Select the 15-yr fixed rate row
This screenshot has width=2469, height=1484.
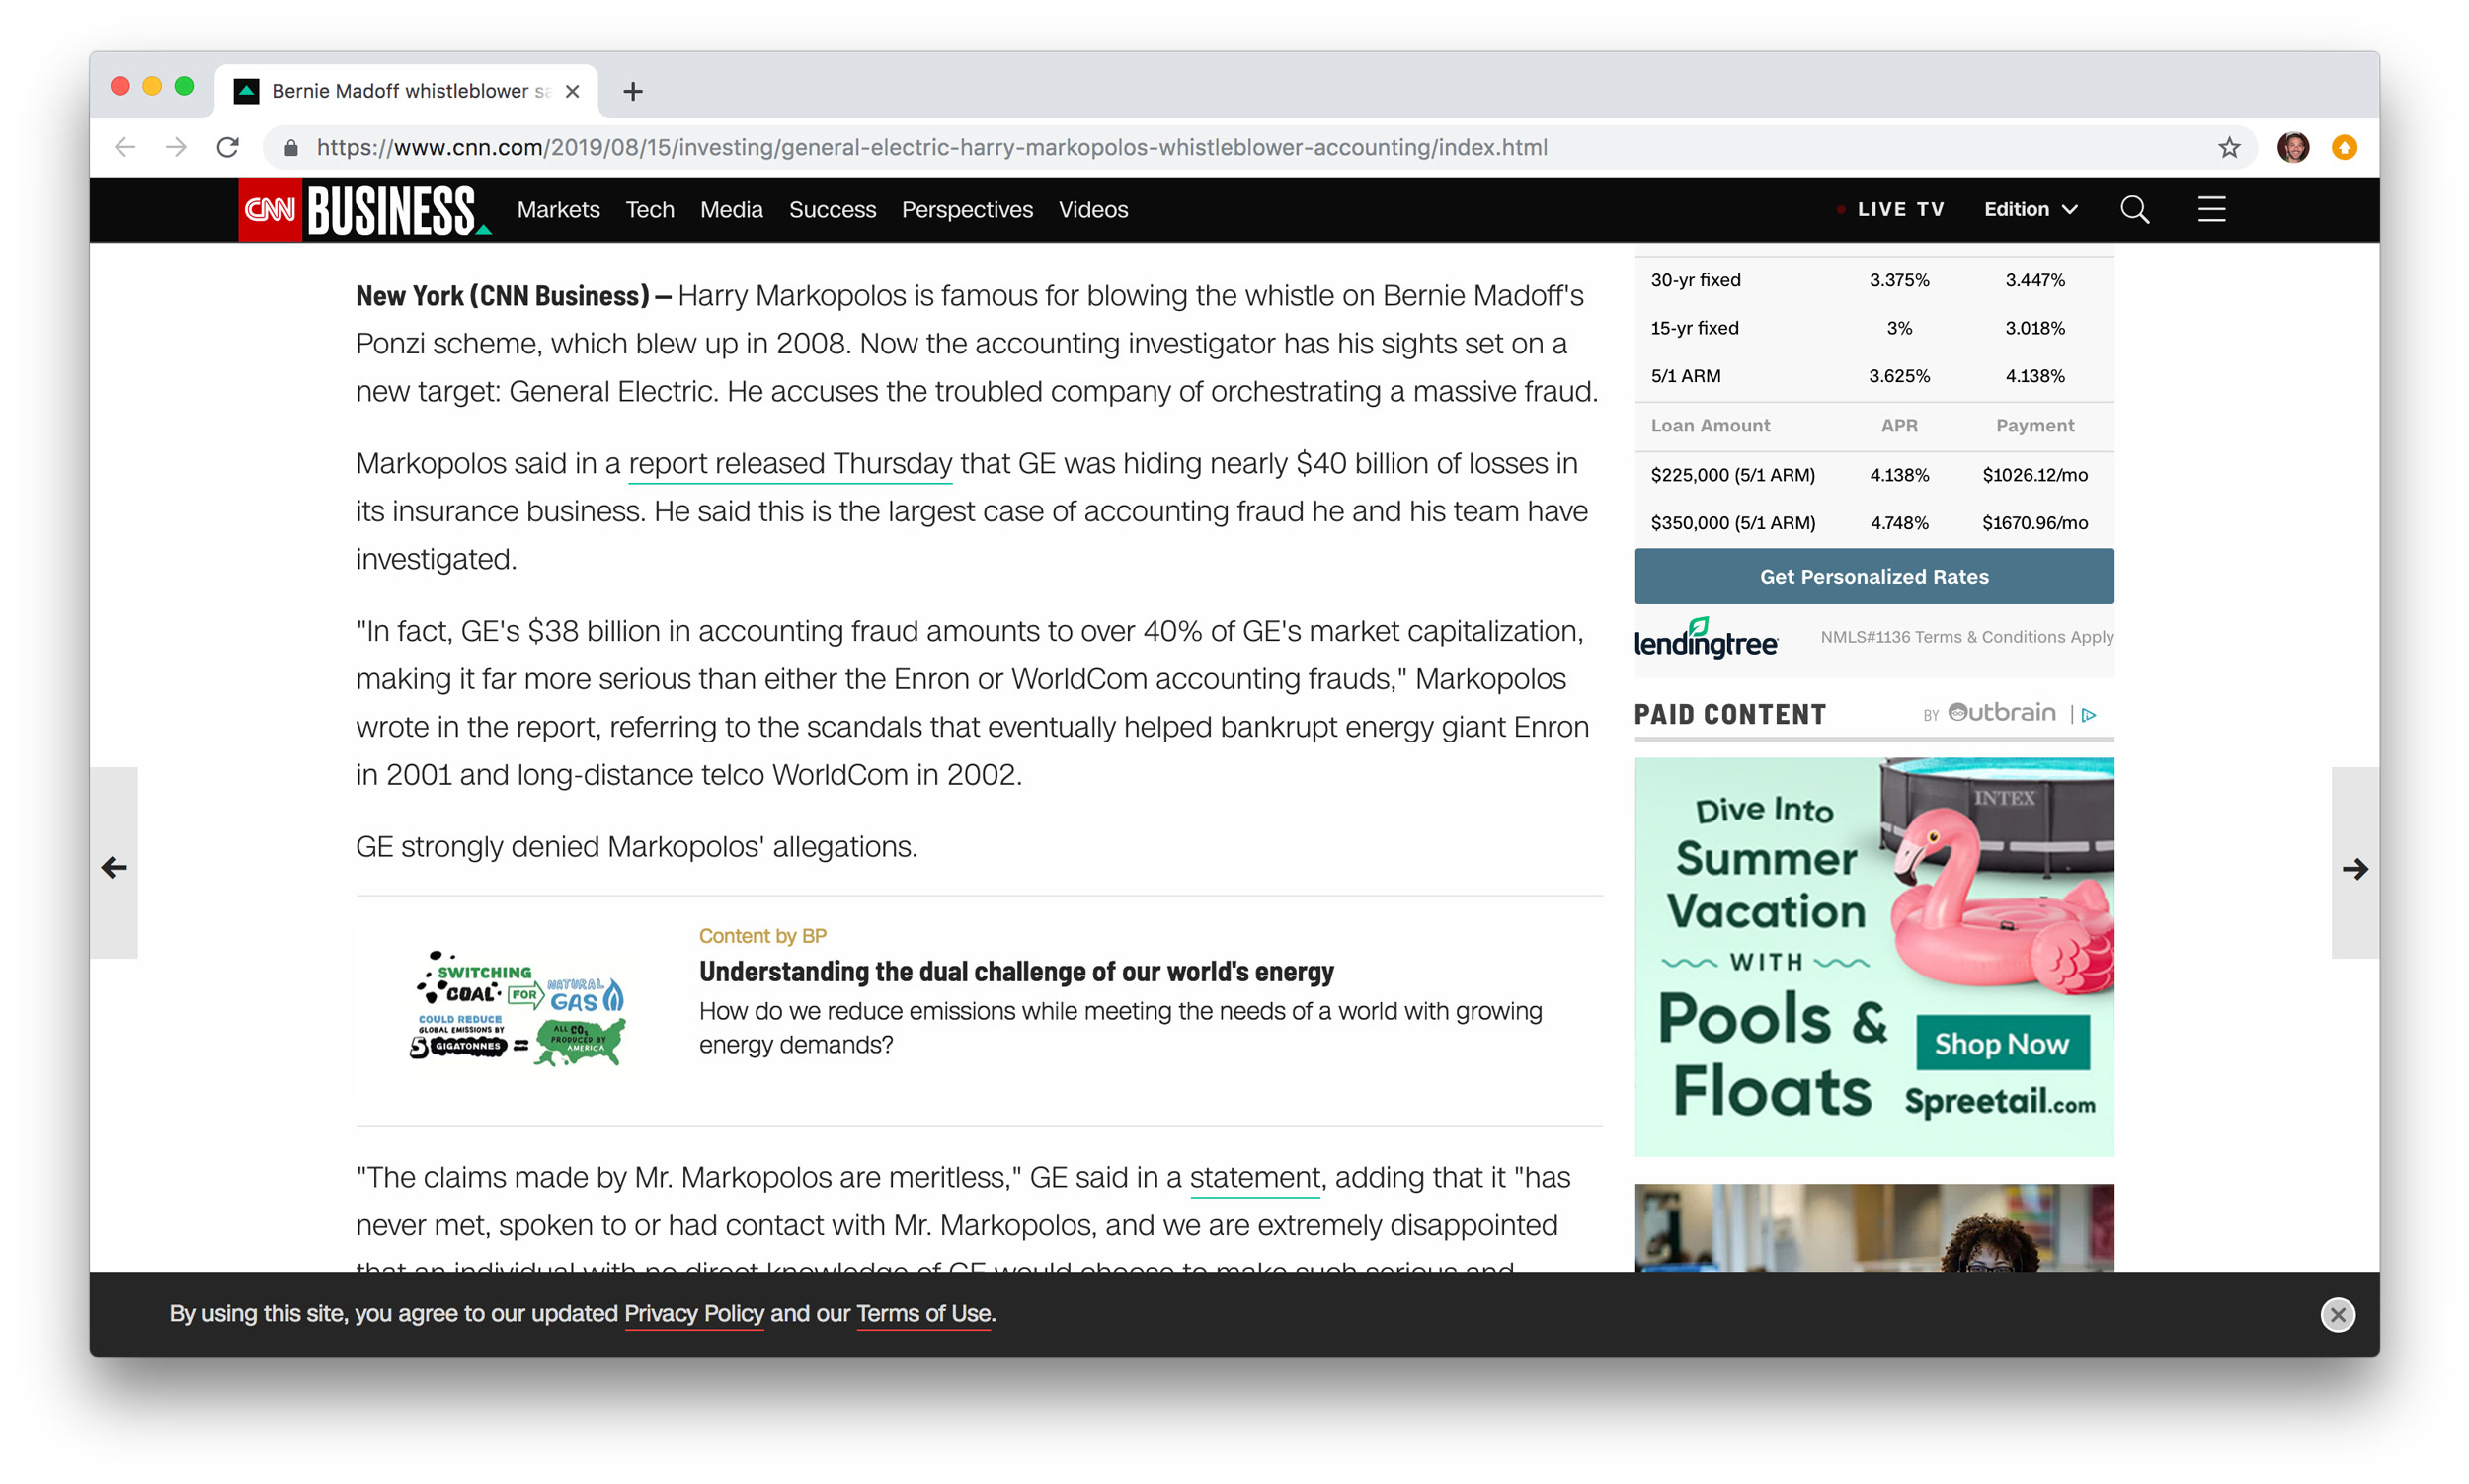(1874, 328)
